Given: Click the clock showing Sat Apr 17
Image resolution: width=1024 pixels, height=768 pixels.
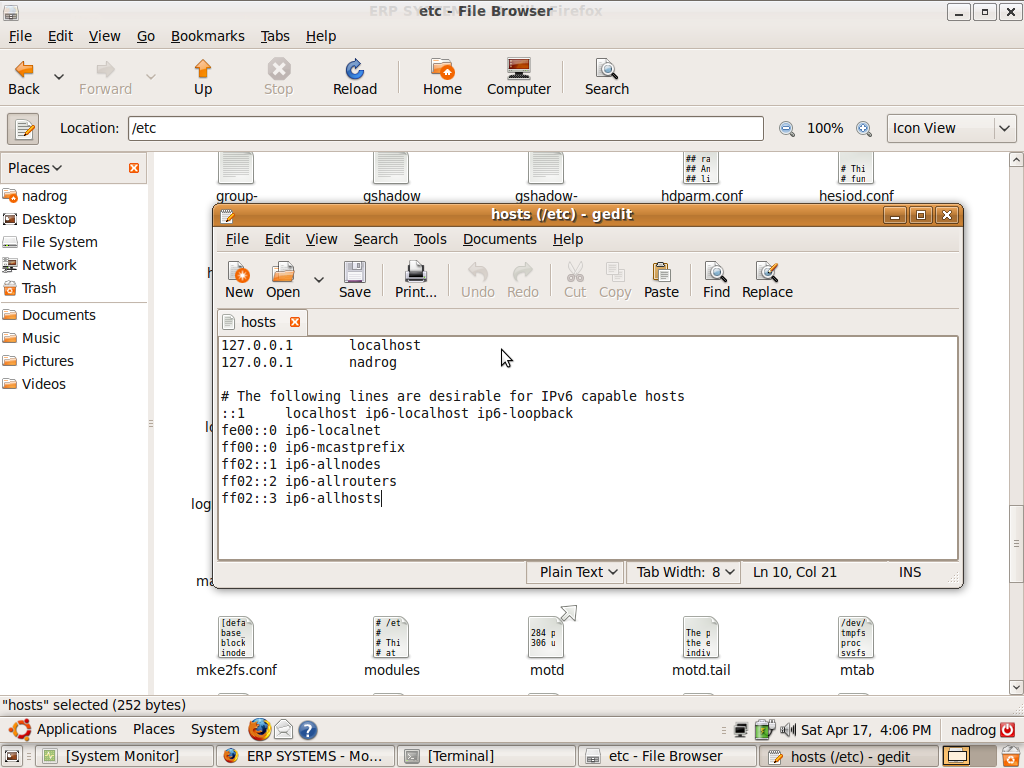Looking at the screenshot, I should coord(866,729).
